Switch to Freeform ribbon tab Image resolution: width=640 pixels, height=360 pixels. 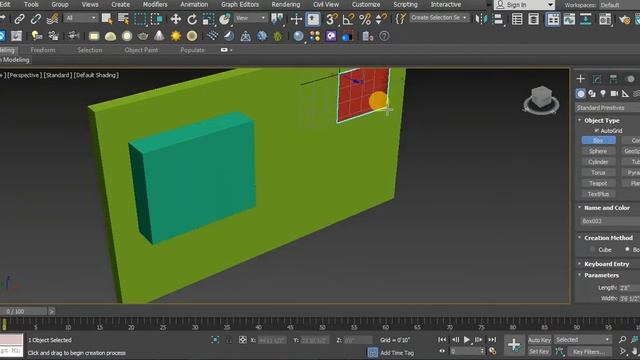pyautogui.click(x=43, y=50)
